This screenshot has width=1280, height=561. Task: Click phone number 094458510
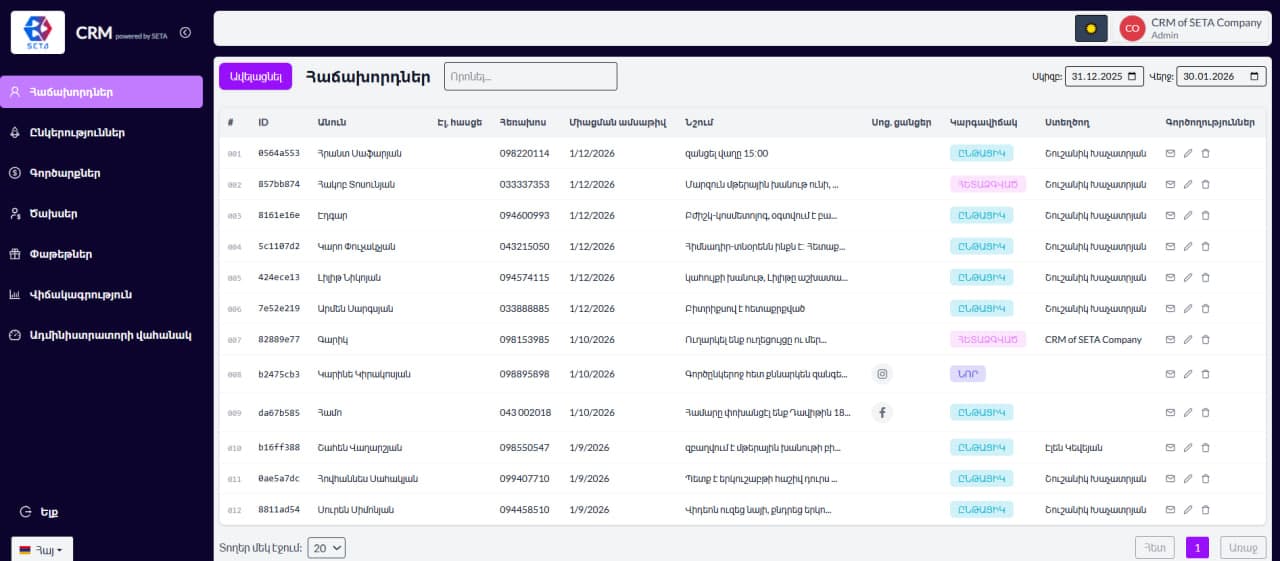(x=524, y=509)
